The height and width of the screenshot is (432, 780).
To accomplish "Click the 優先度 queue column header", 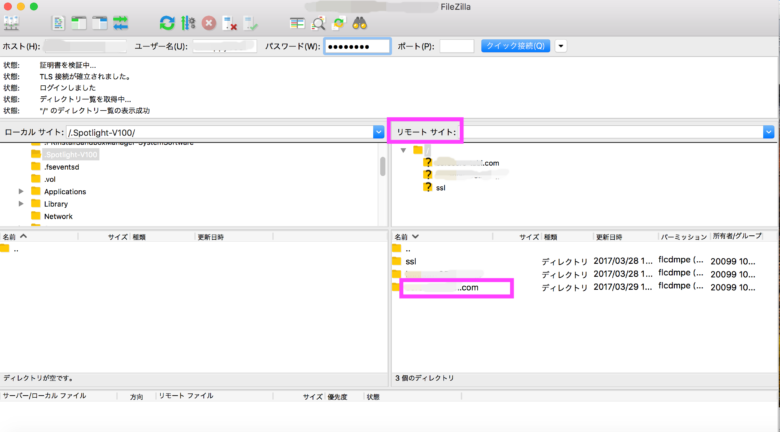I will click(x=337, y=397).
